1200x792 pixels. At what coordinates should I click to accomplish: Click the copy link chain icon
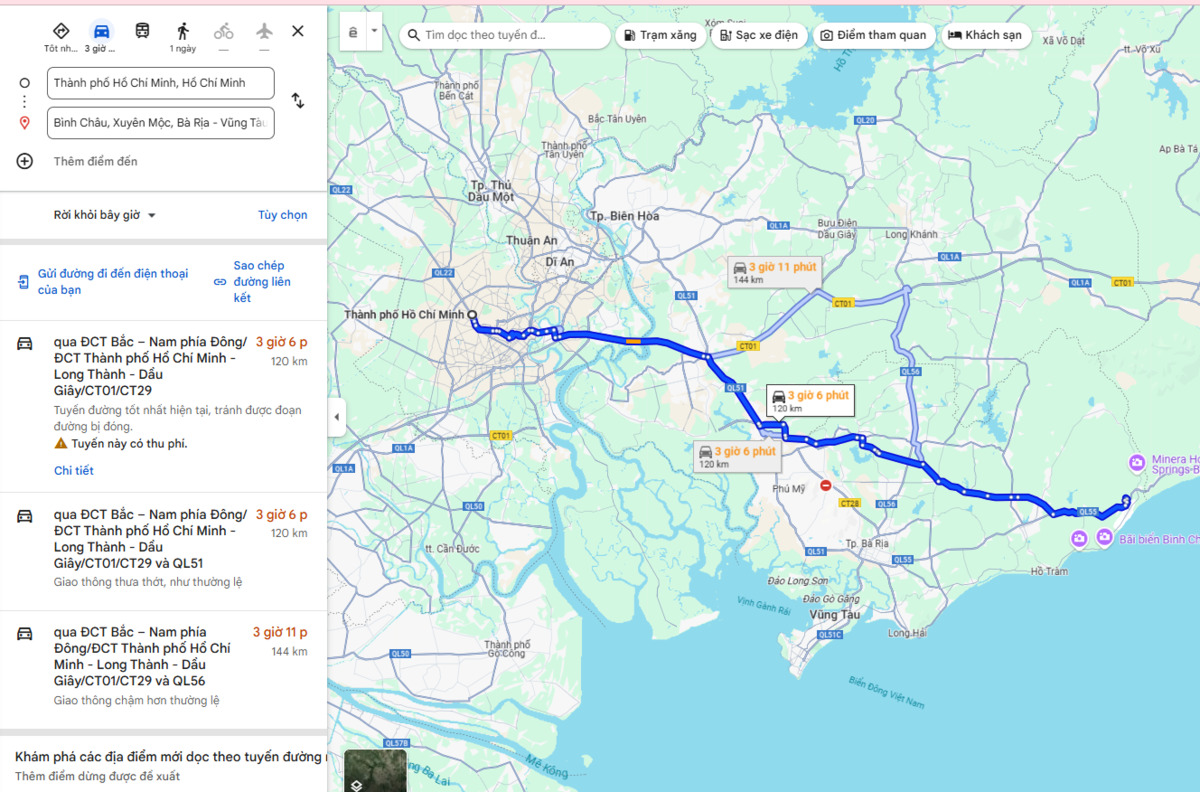[x=220, y=282]
